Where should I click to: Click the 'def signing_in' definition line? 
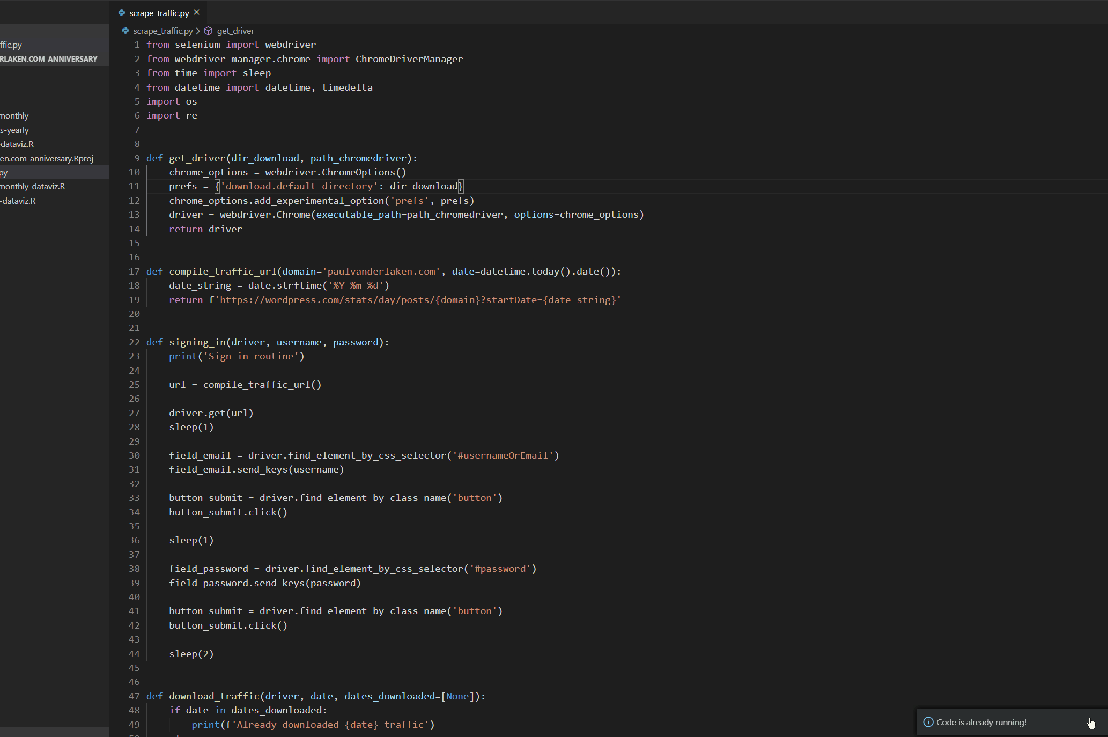268,342
